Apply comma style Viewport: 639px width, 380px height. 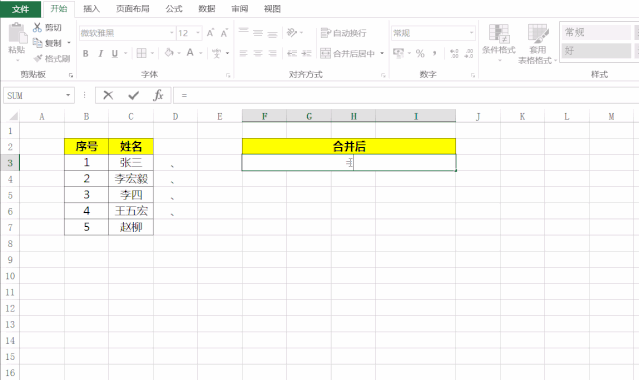435,53
